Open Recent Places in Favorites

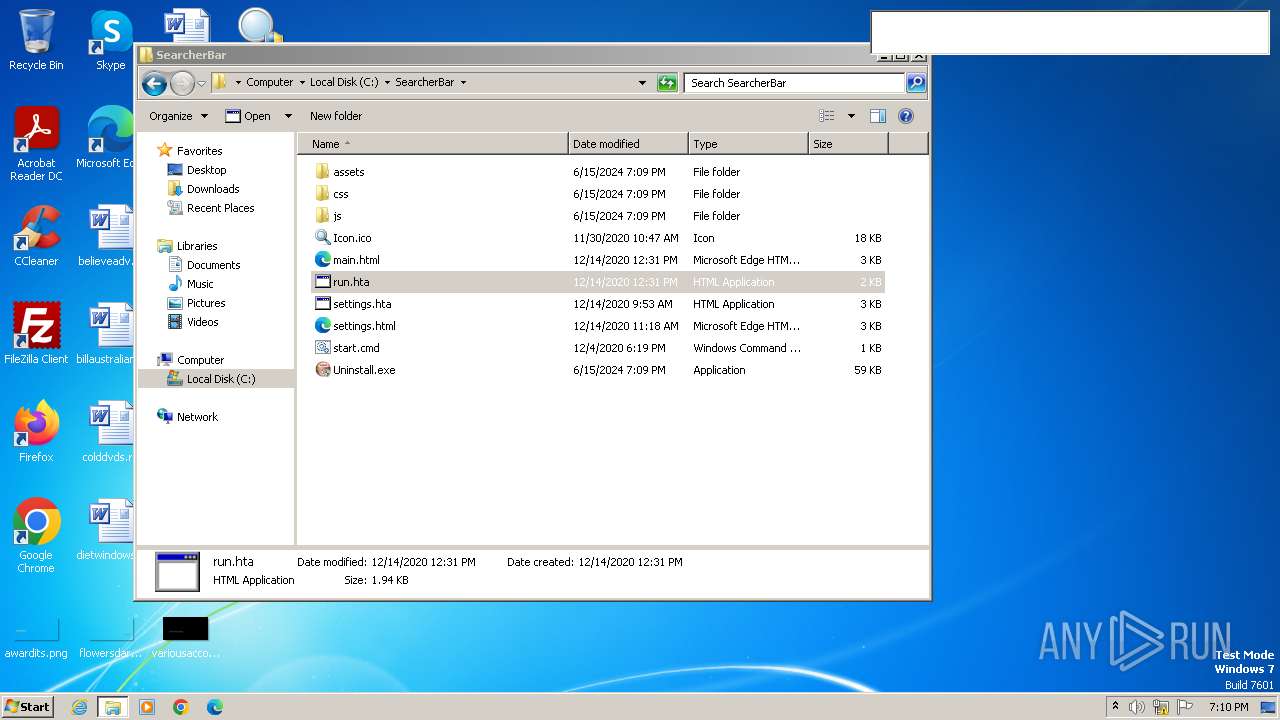(x=220, y=208)
